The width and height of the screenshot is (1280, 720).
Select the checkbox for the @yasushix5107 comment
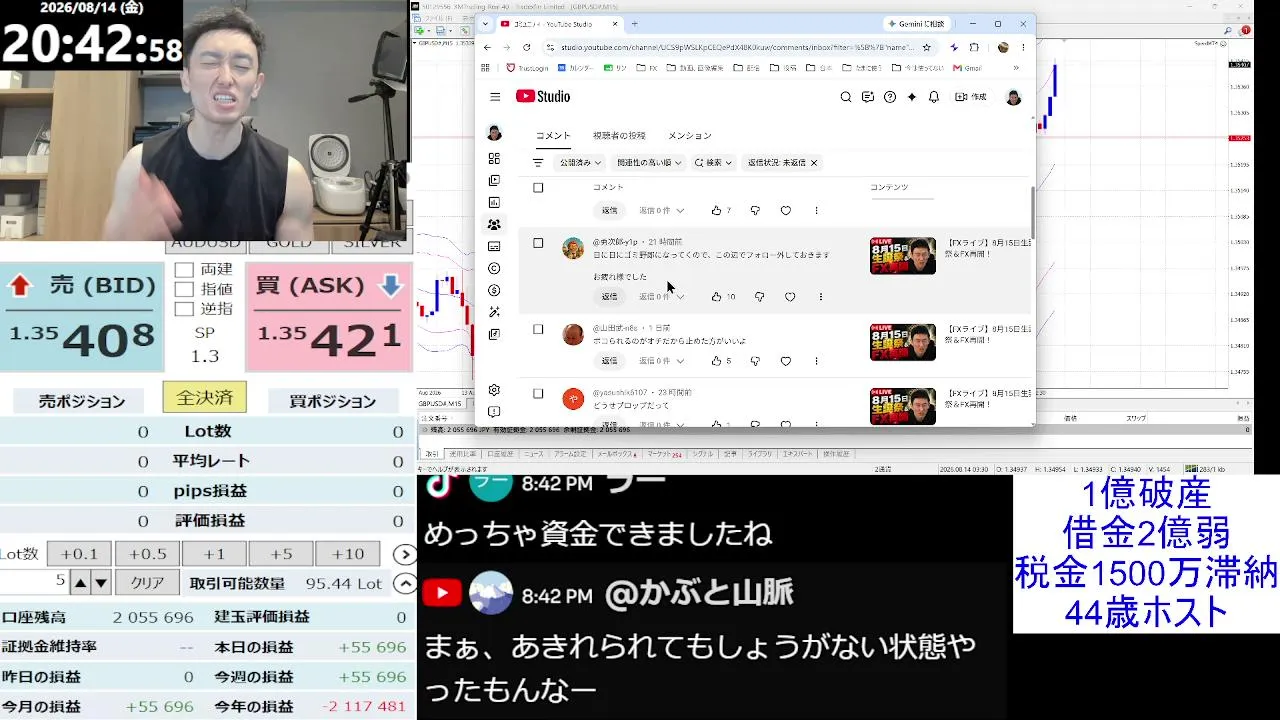(538, 394)
